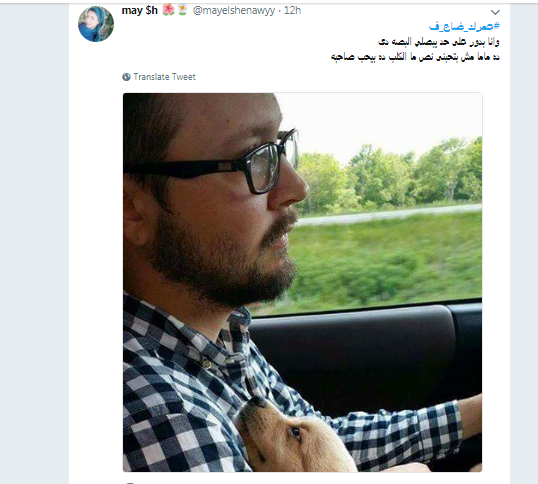The width and height of the screenshot is (538, 484).
Task: Click the green trees seen through car window
Action: [388, 175]
